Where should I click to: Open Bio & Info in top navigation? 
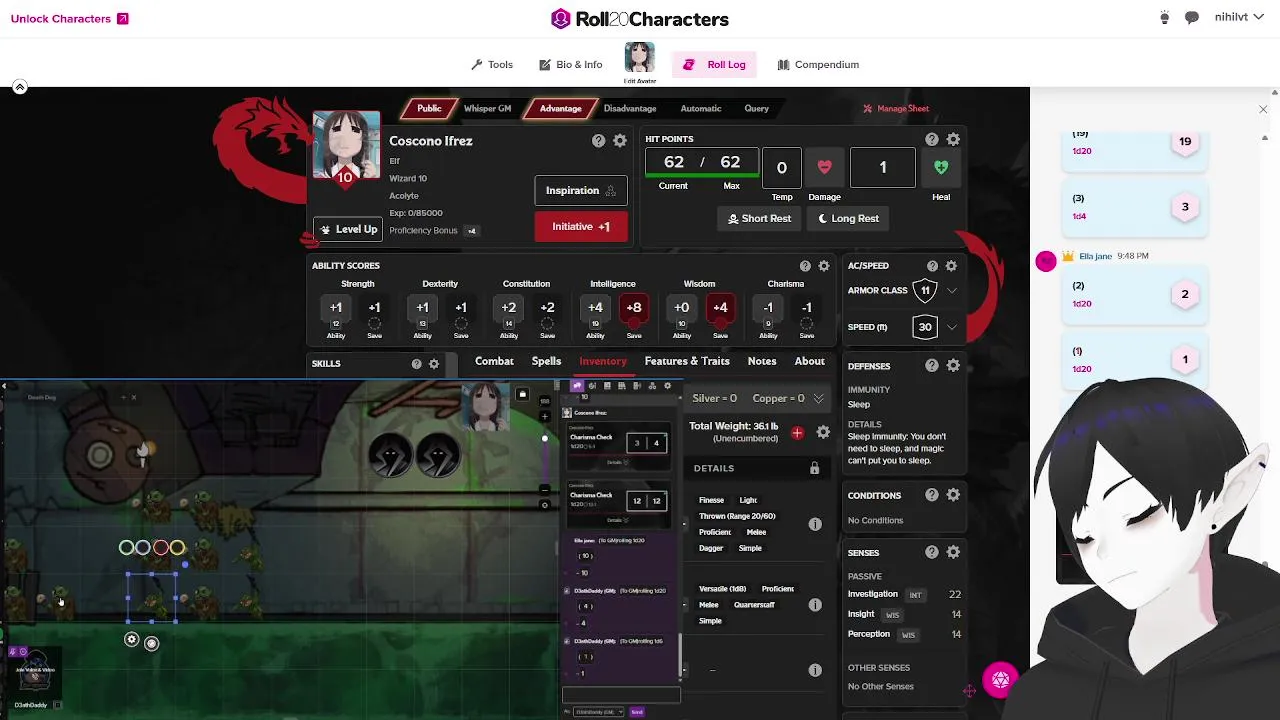coord(570,64)
